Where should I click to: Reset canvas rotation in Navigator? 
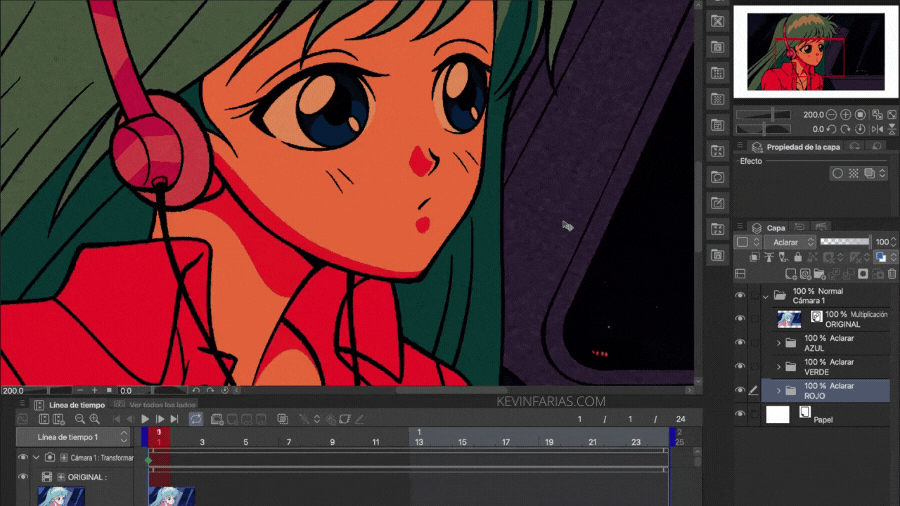[860, 129]
